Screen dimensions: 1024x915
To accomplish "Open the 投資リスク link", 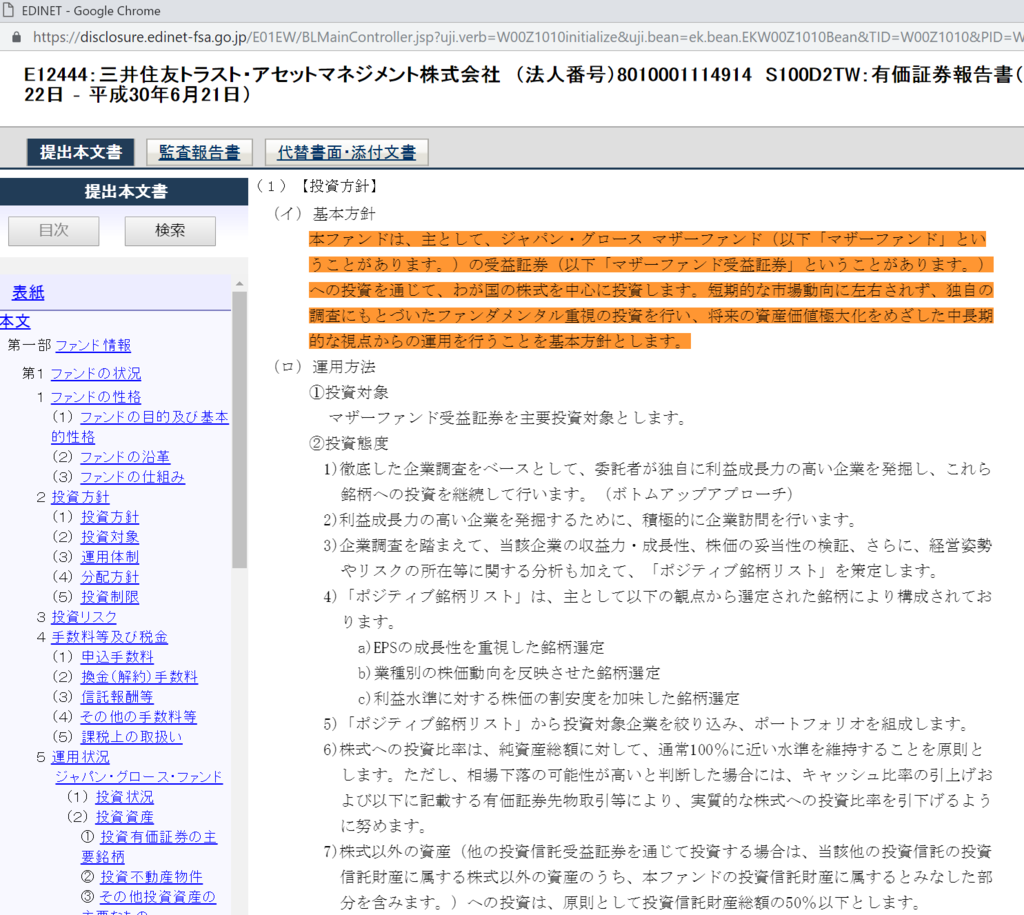I will pos(84,617).
